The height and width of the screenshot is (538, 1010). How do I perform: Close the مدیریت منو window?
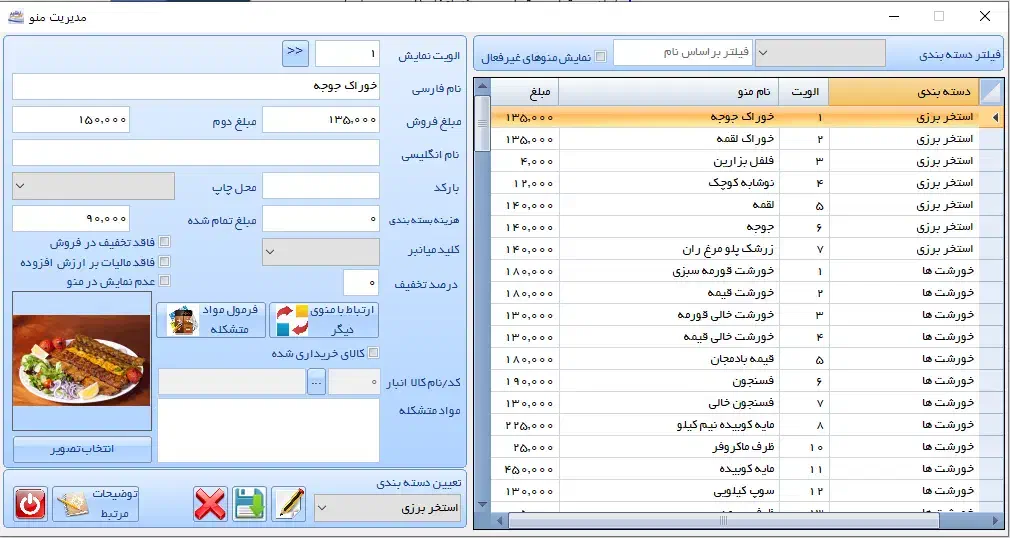(985, 17)
